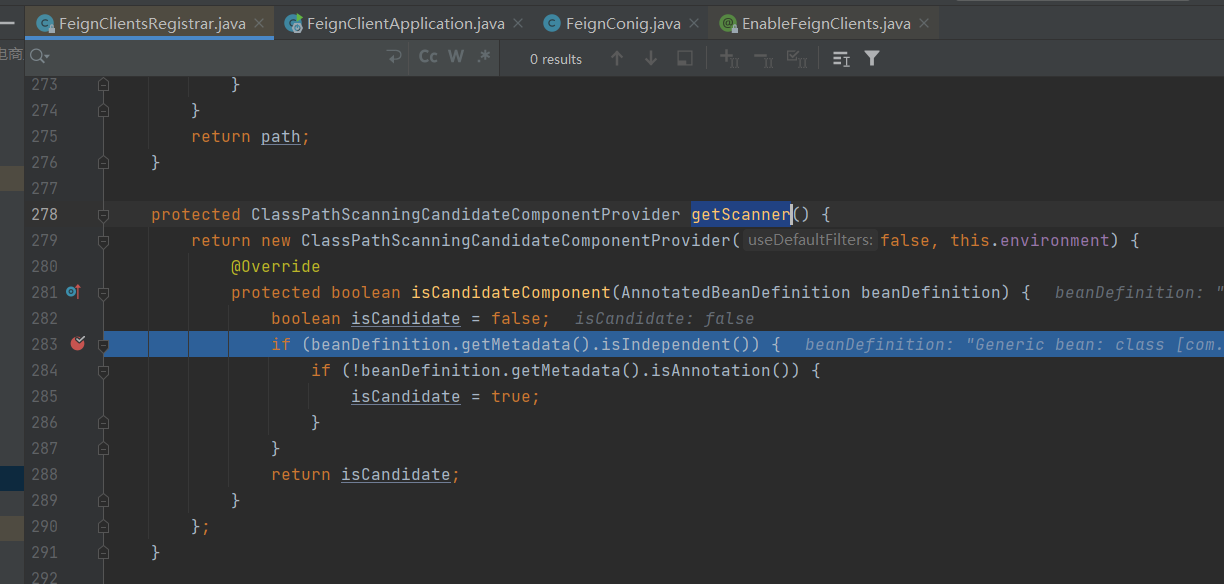Click 'isCandidate = true;' on line 285
The image size is (1224, 584).
[445, 396]
